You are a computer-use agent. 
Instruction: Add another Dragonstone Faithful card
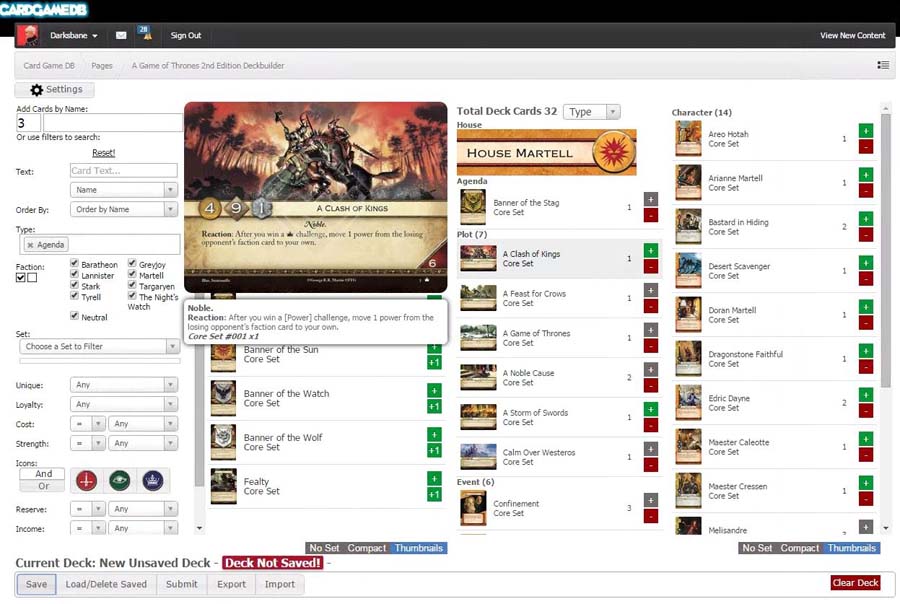tap(866, 351)
